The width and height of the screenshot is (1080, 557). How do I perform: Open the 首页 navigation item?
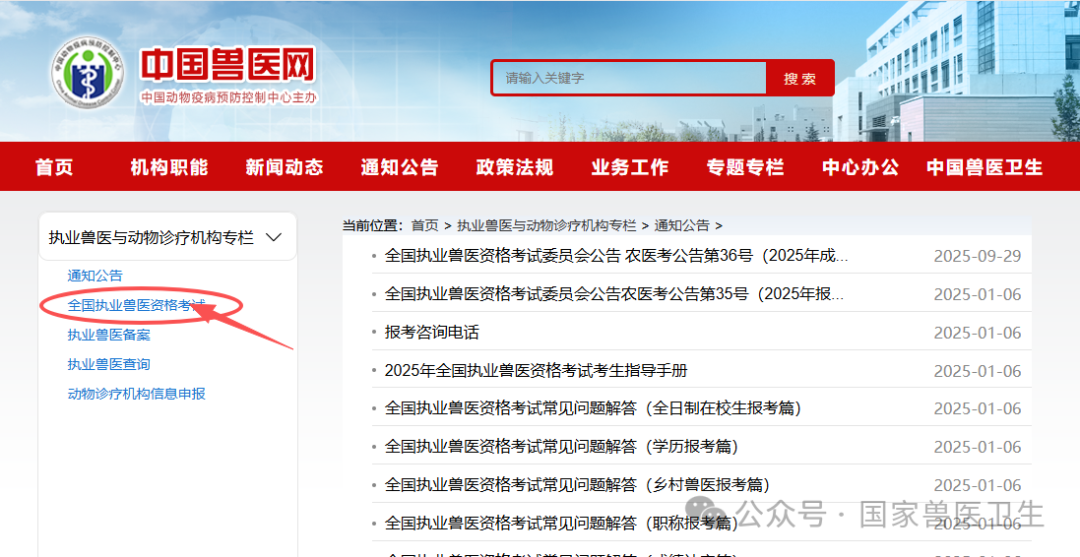pos(54,167)
